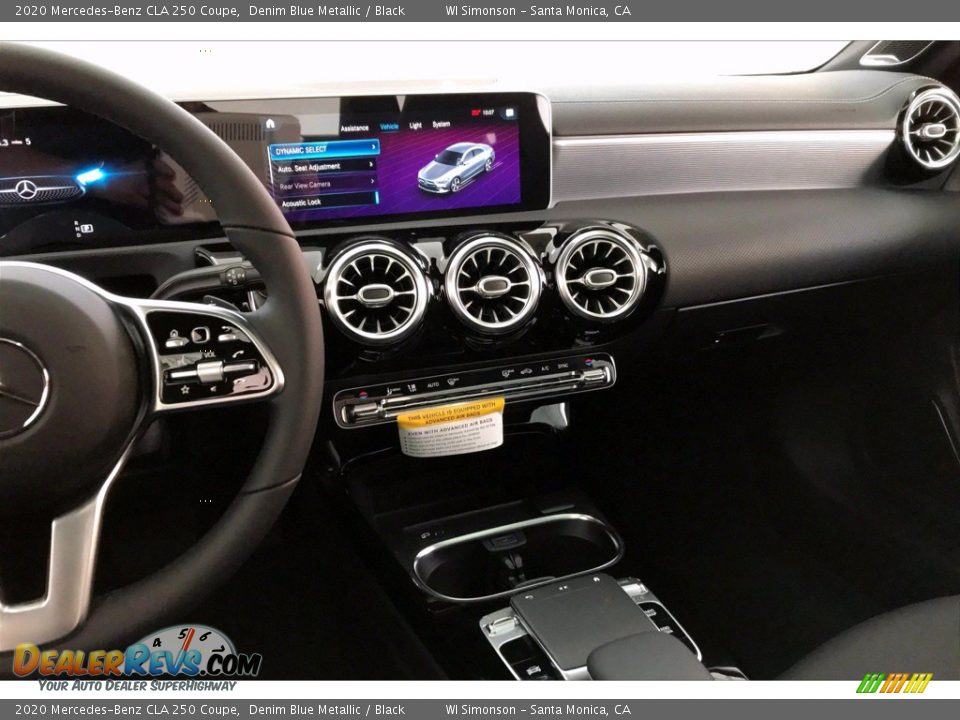
Task: Tap the steering wheel home button
Action: coord(174,337)
